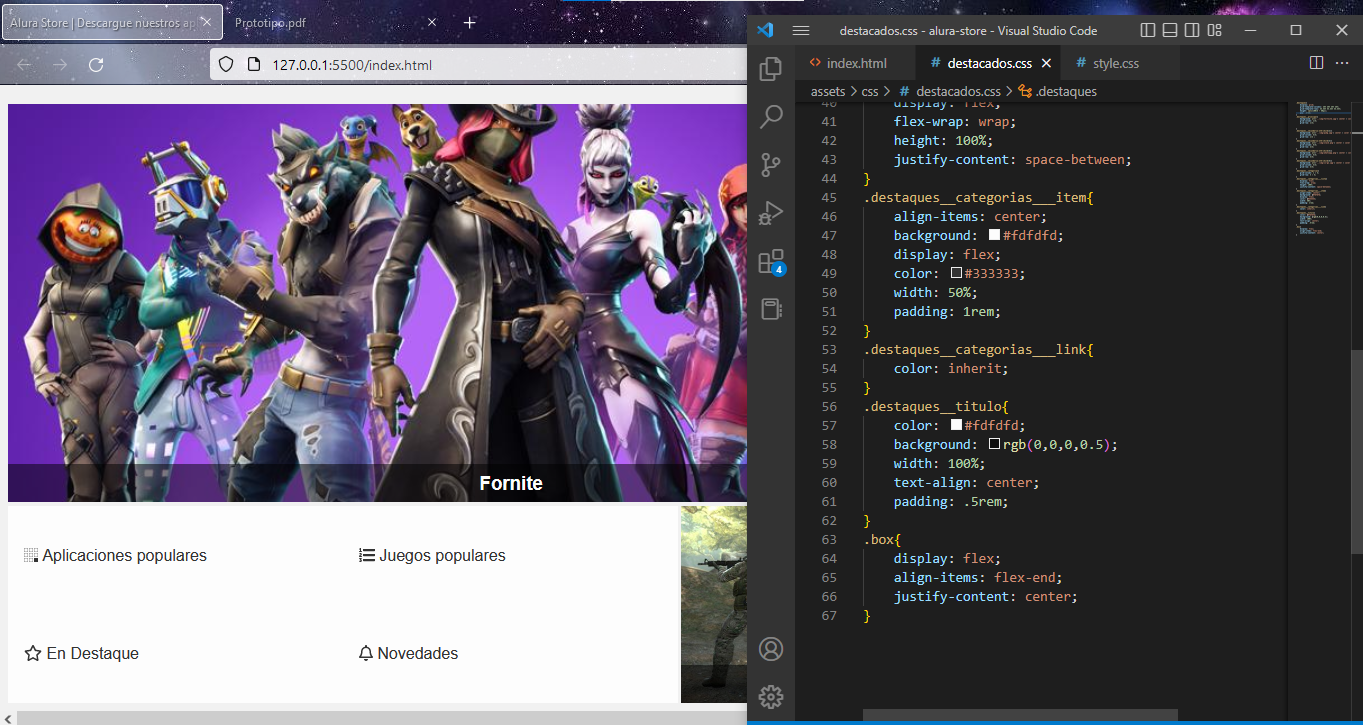Close the destacados.css editor tab
This screenshot has height=725, width=1363.
1046,63
